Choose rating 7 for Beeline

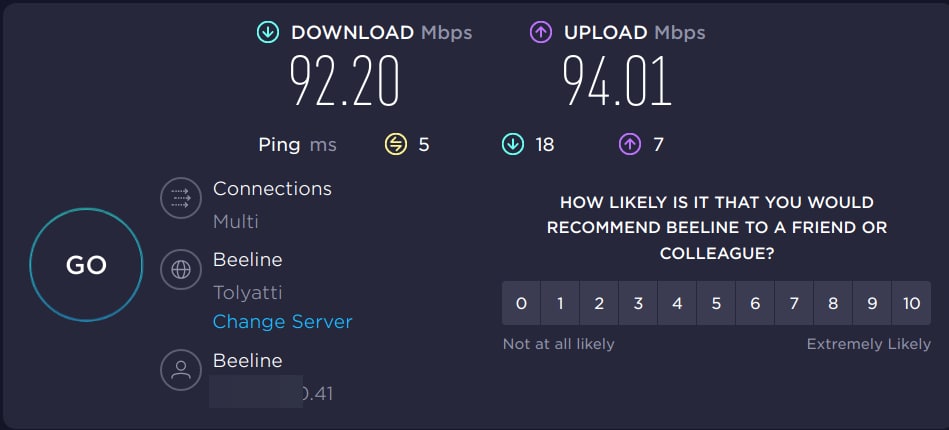point(794,304)
